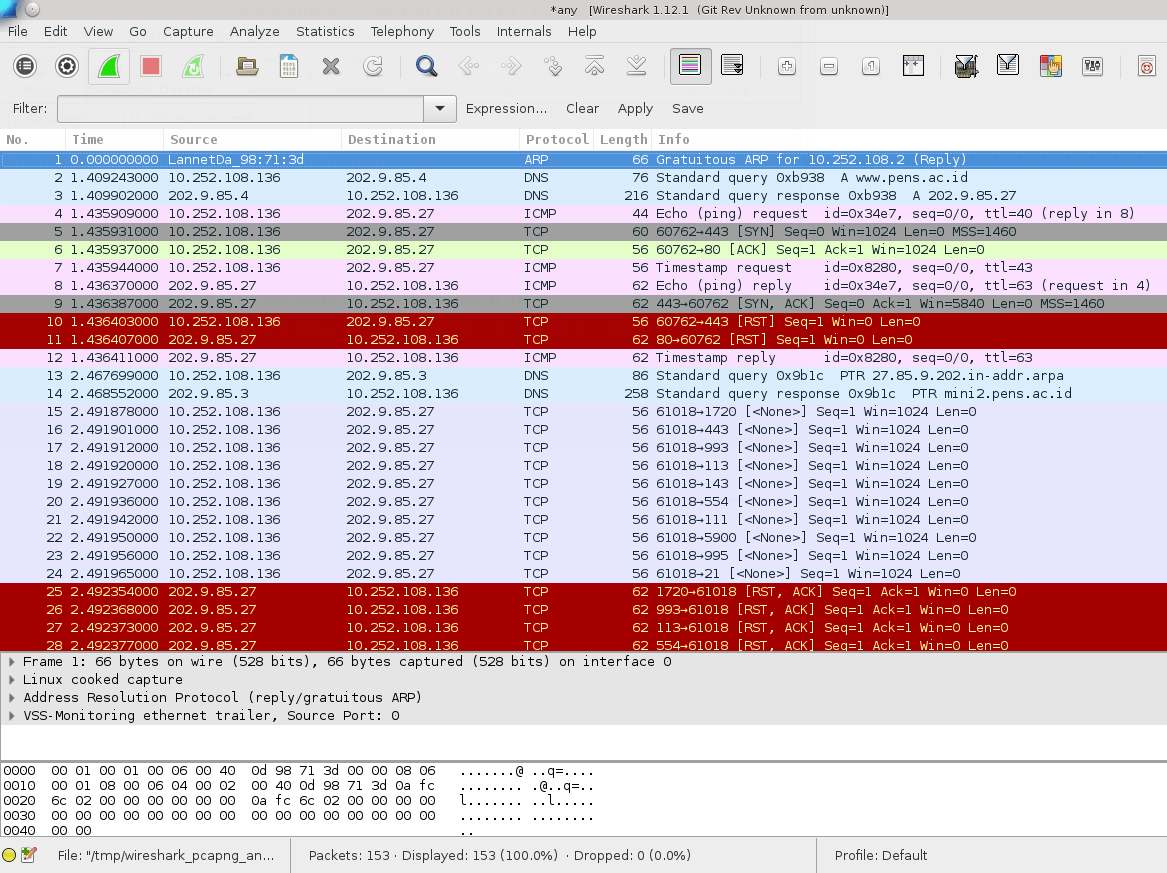Edit capture filters icon
Viewport: 1167px width, 873px height.
point(966,66)
